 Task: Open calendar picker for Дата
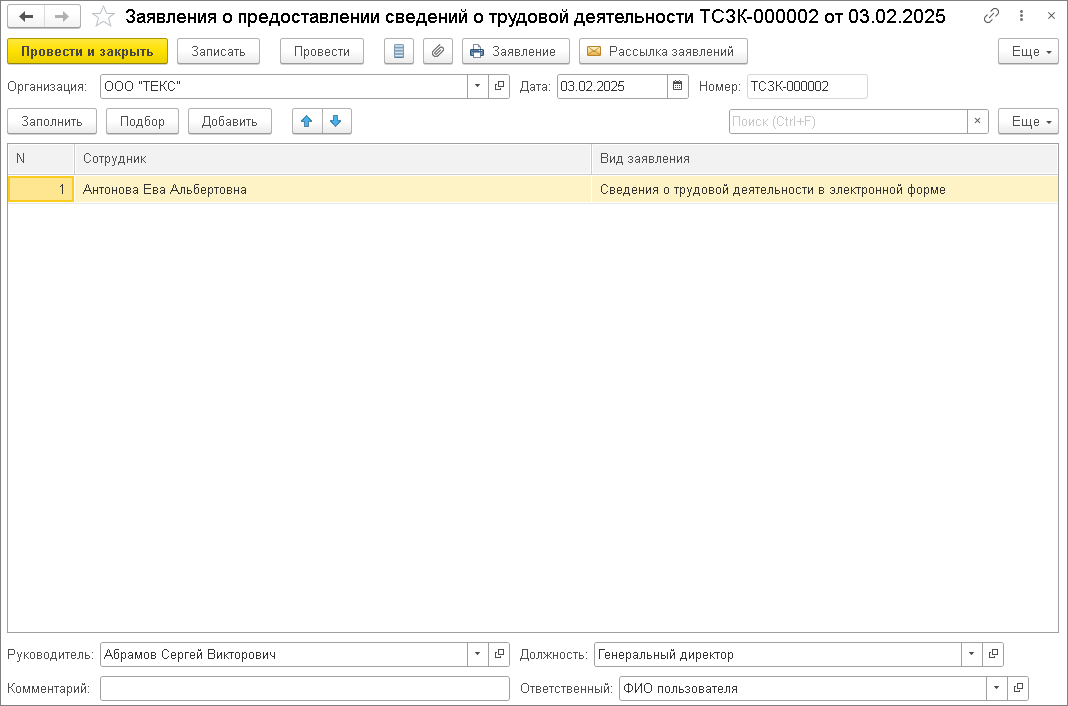[x=678, y=86]
